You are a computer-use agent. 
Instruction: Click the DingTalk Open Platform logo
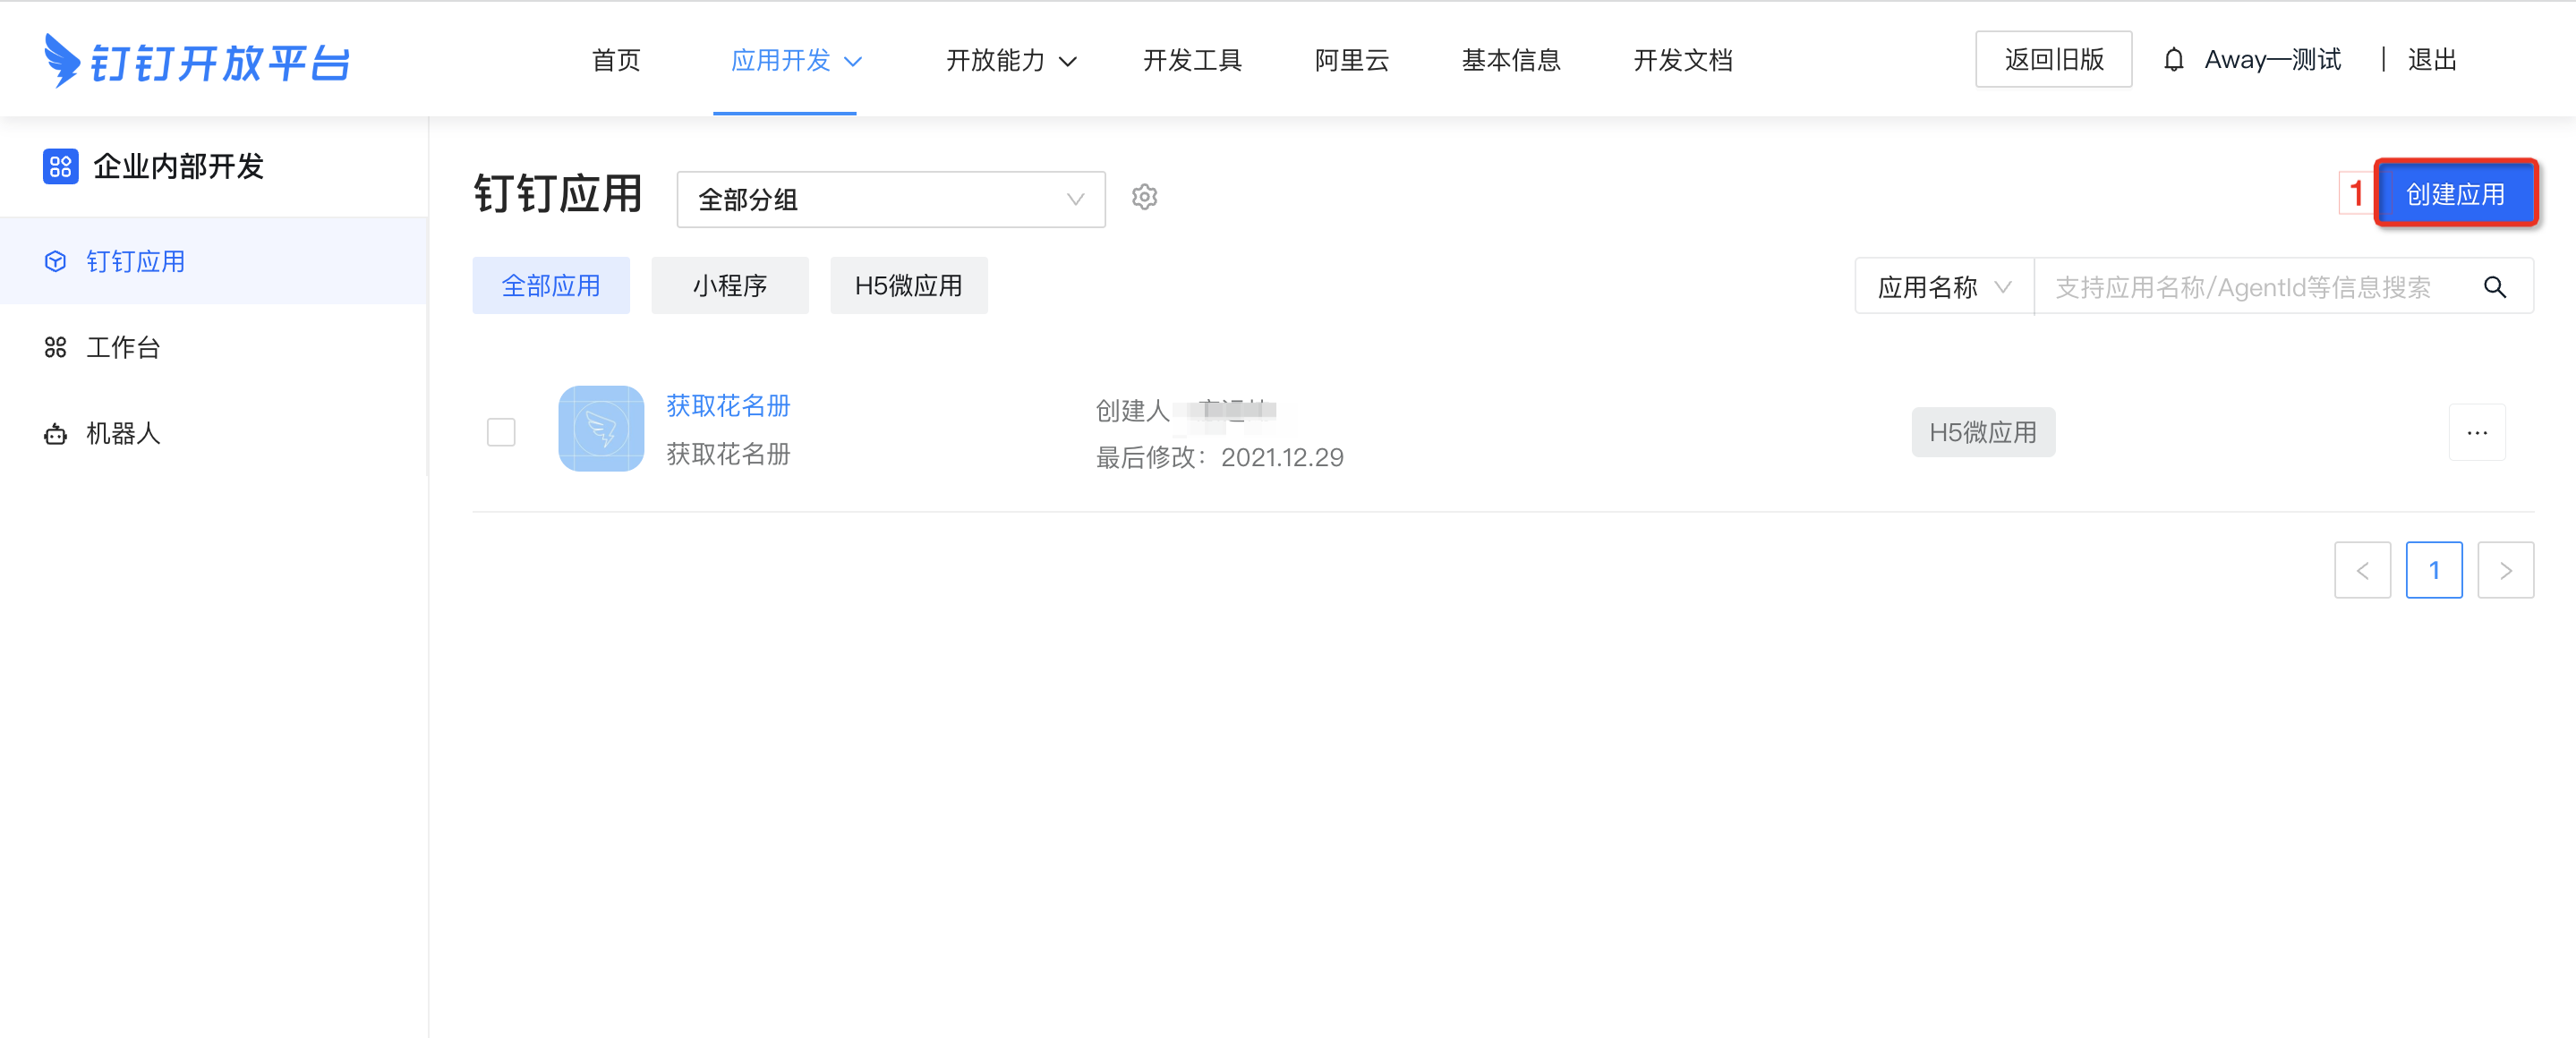tap(197, 61)
